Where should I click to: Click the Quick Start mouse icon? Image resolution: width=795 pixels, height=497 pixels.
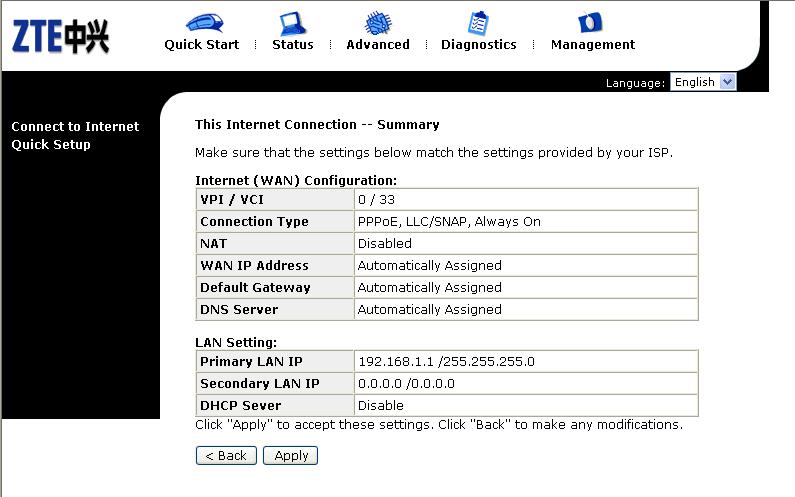pyautogui.click(x=204, y=23)
